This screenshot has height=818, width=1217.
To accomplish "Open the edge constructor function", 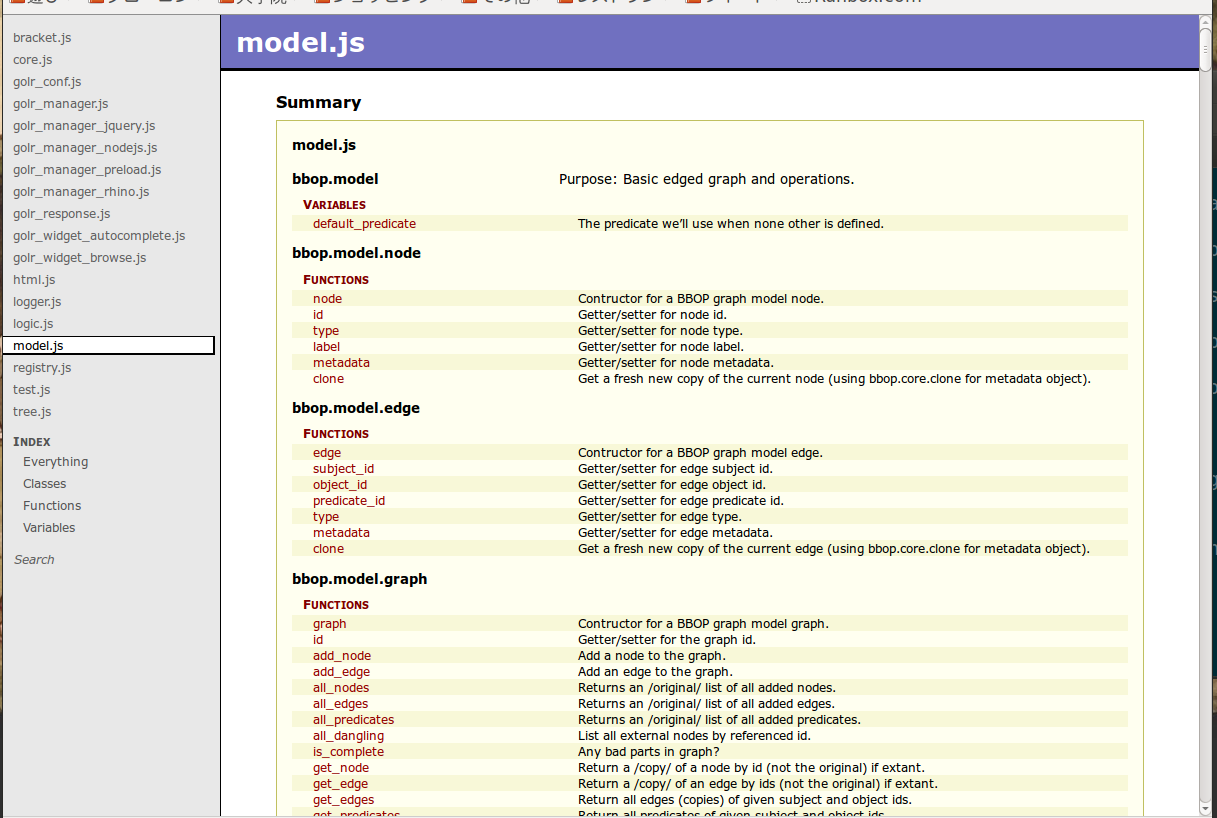I will [x=327, y=453].
